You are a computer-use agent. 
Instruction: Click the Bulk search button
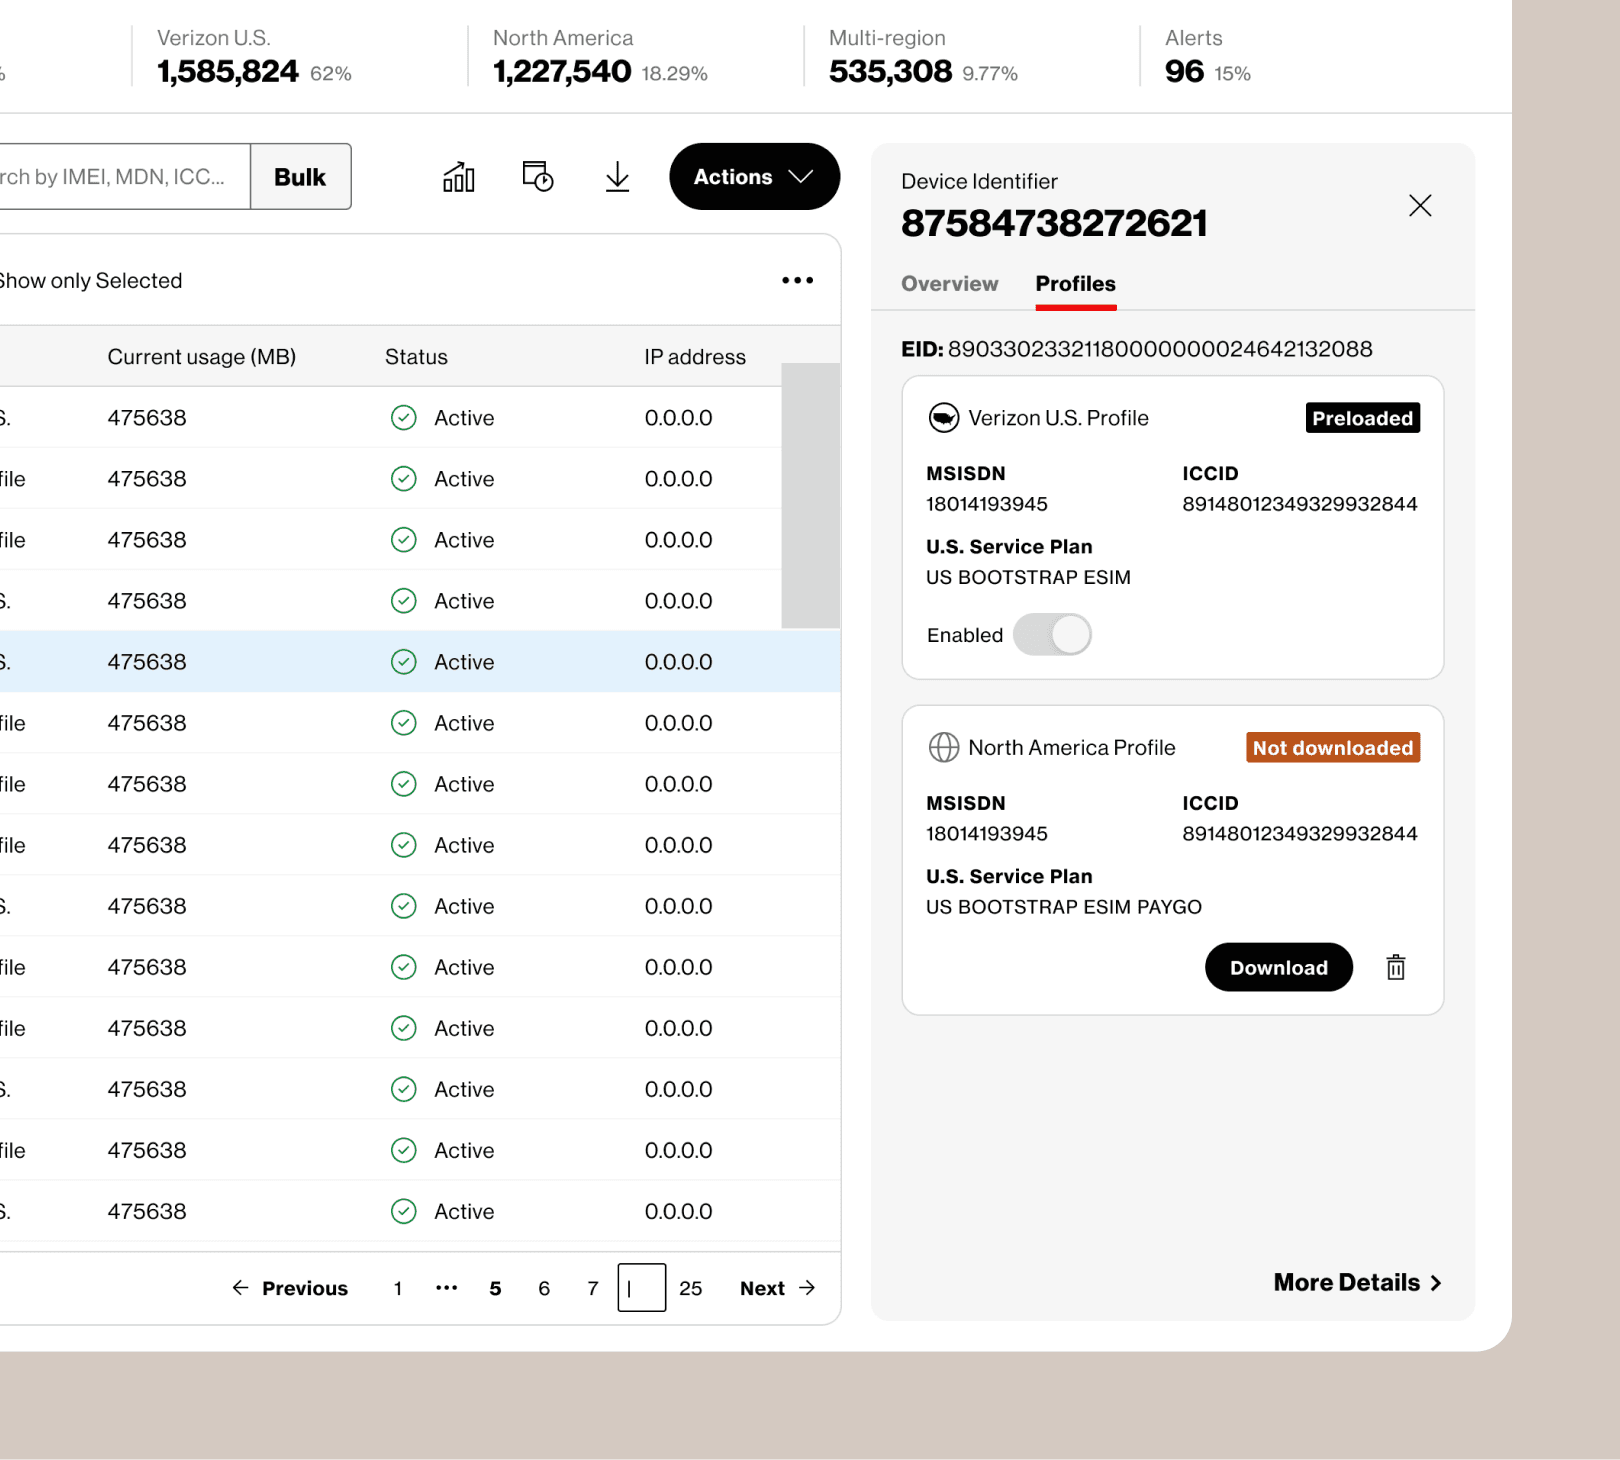(x=300, y=176)
